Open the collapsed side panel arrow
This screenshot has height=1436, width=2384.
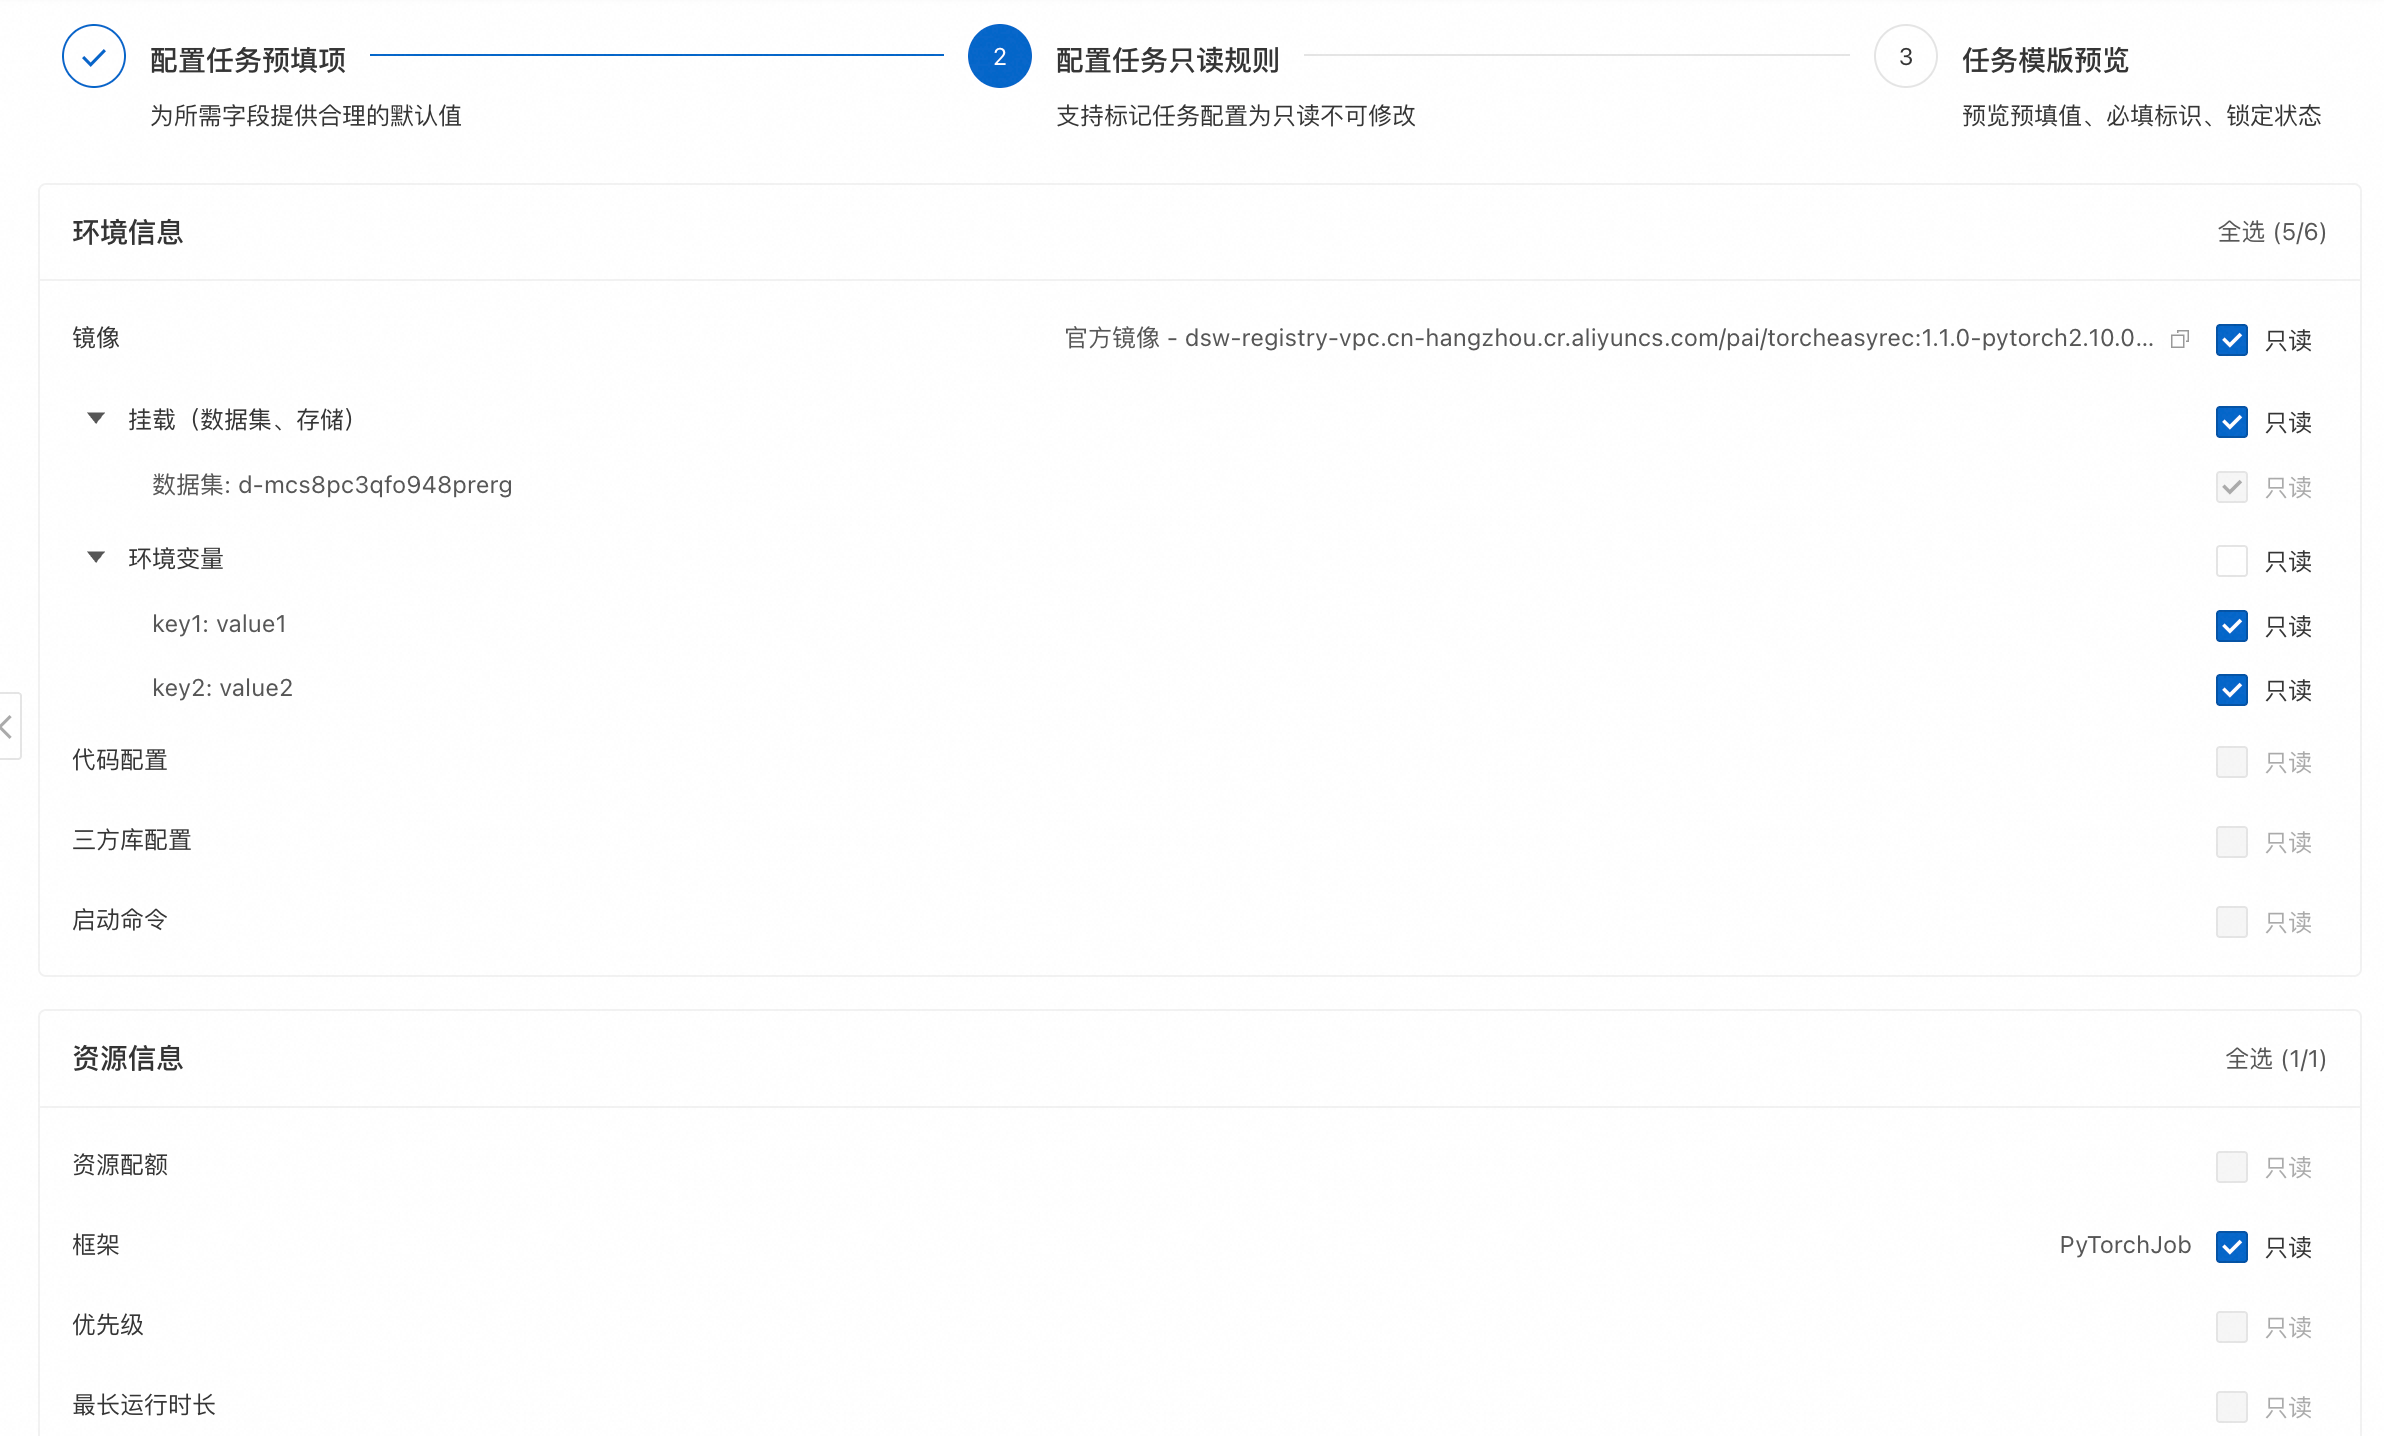tap(8, 726)
